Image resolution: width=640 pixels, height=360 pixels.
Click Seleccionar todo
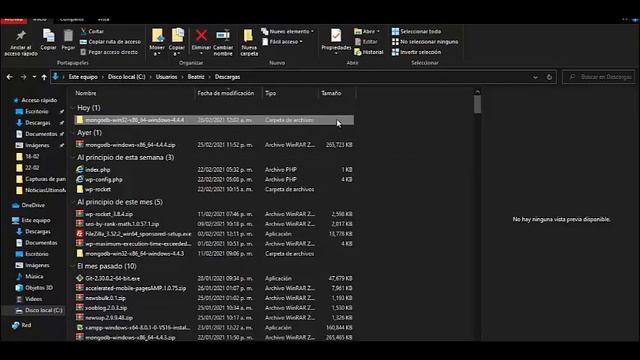[x=417, y=31]
